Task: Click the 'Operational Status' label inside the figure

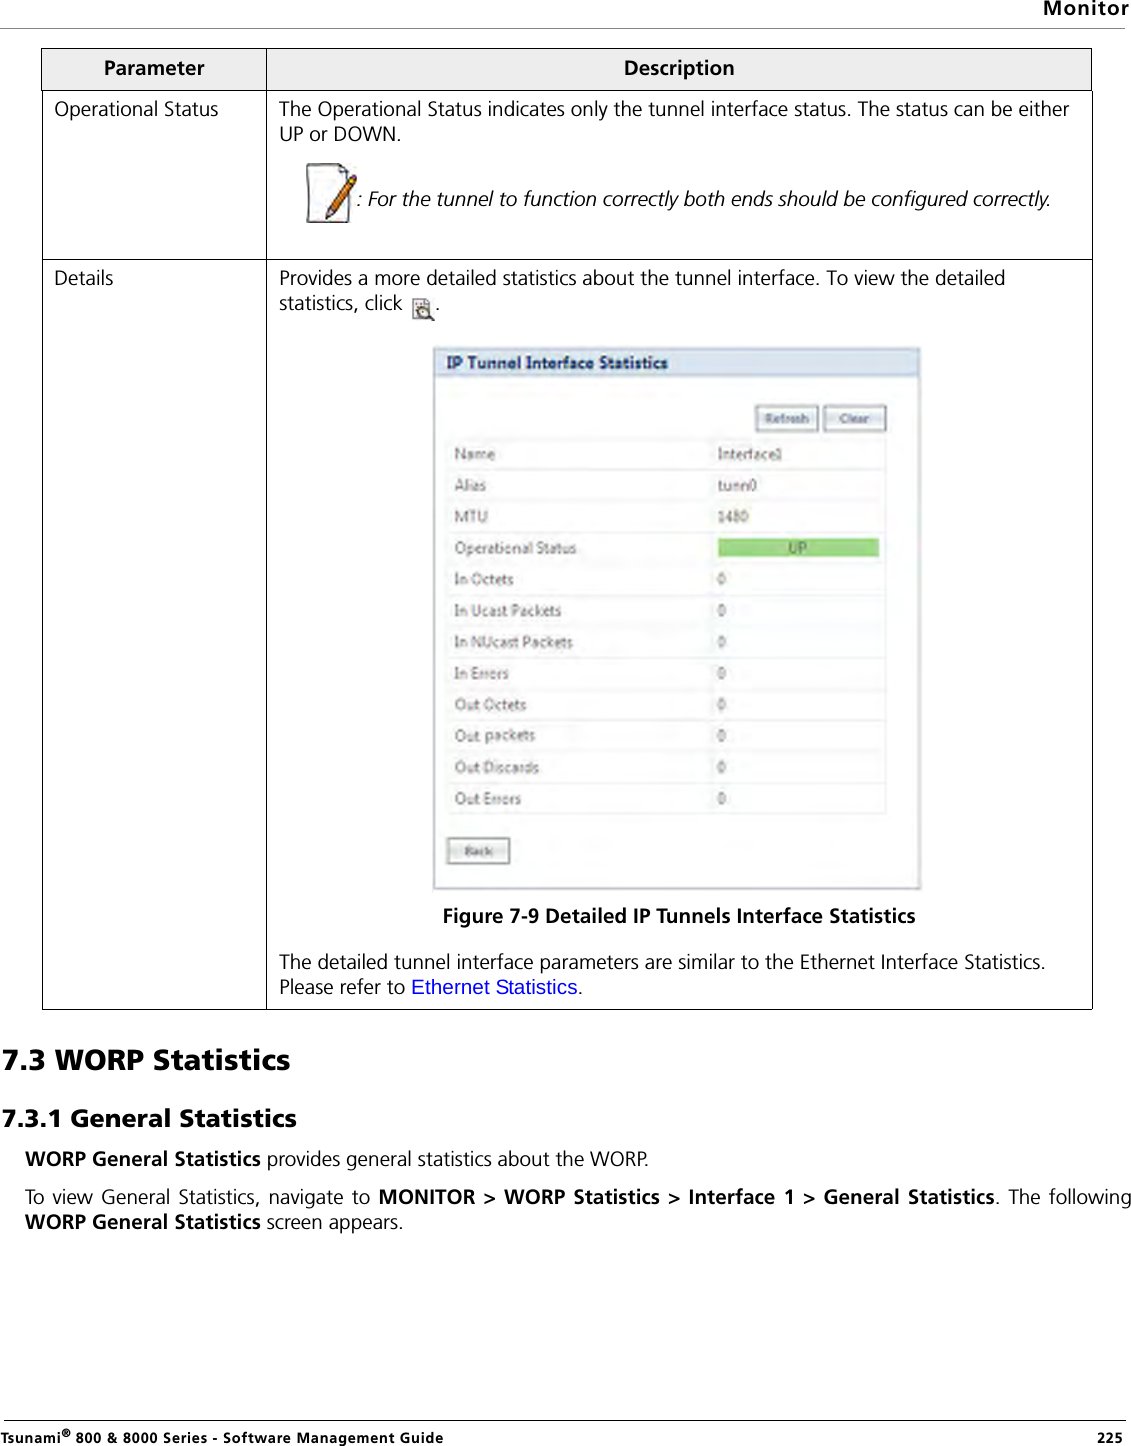Action: point(515,548)
